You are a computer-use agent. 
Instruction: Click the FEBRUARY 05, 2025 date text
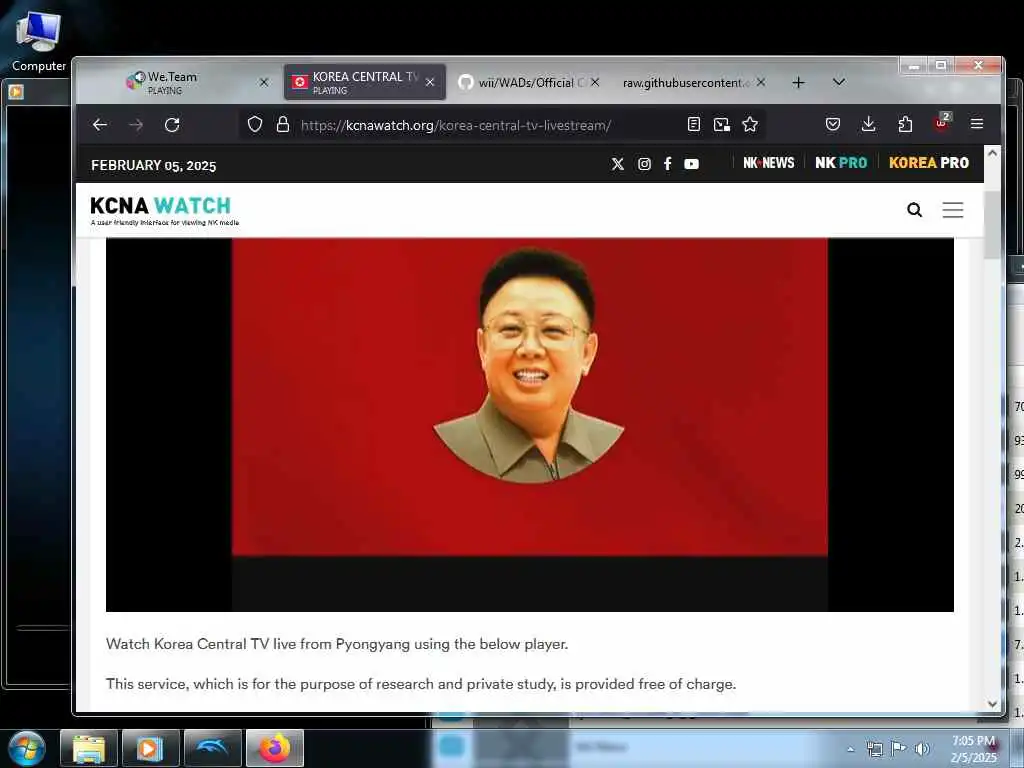click(153, 165)
